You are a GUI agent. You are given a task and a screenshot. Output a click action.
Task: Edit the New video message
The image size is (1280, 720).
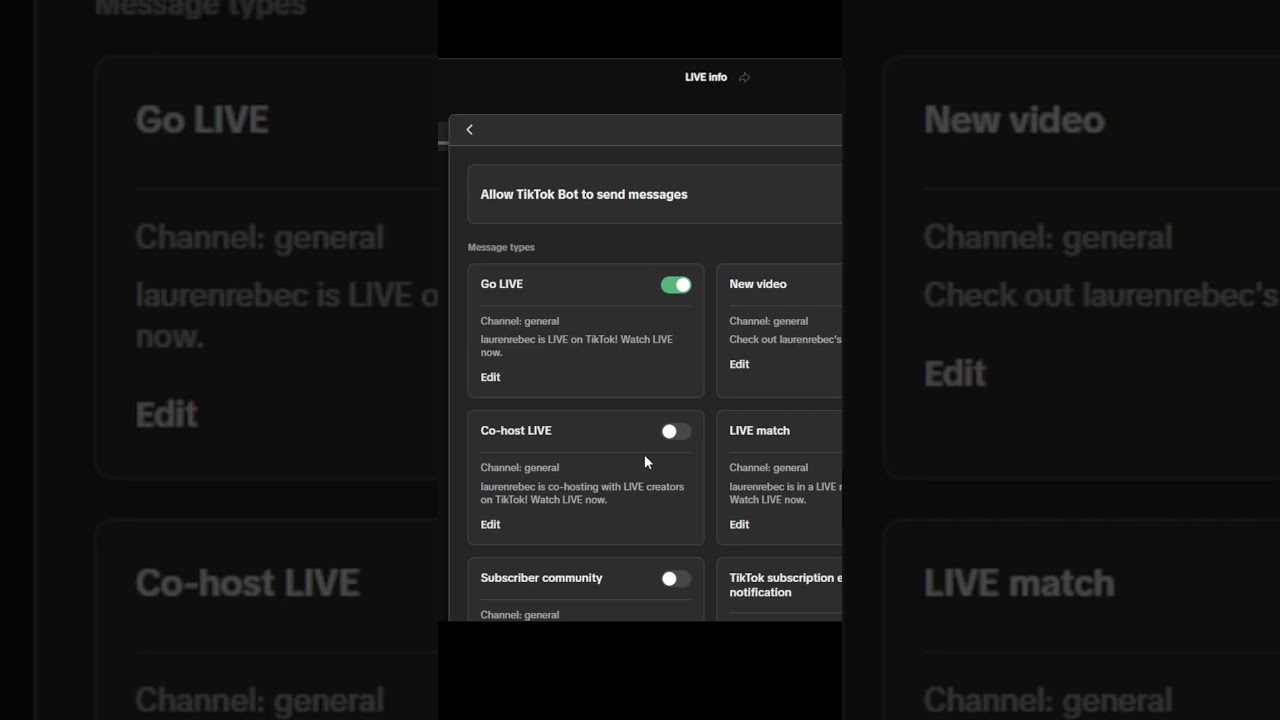click(x=739, y=364)
